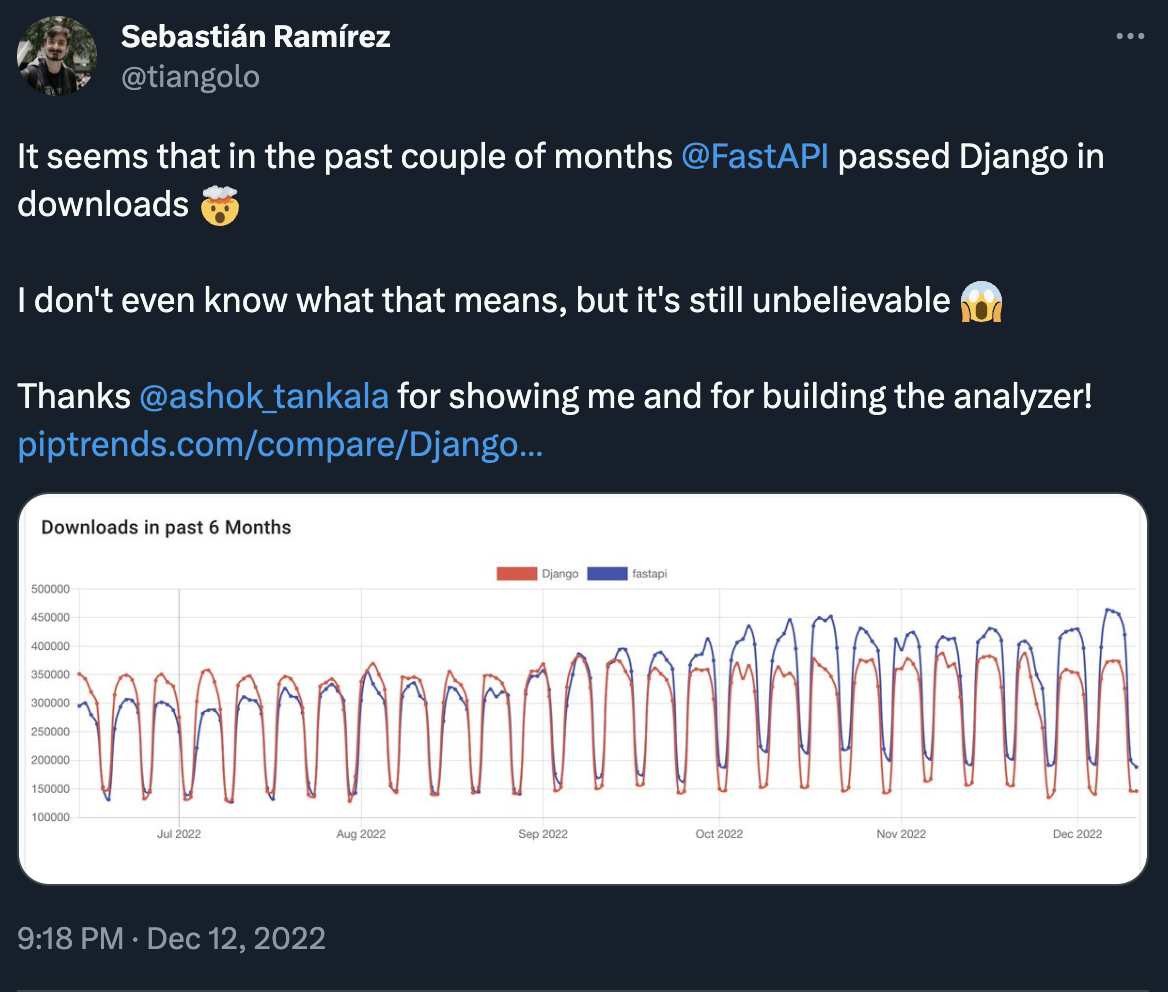Click the Sebastián Ramírez display name
The width and height of the screenshot is (1168, 992).
255,37
